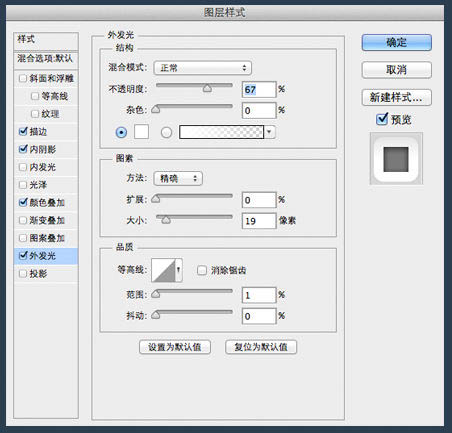The height and width of the screenshot is (433, 452).
Task: Enable the 消除锯齿 checkbox
Action: (x=202, y=270)
